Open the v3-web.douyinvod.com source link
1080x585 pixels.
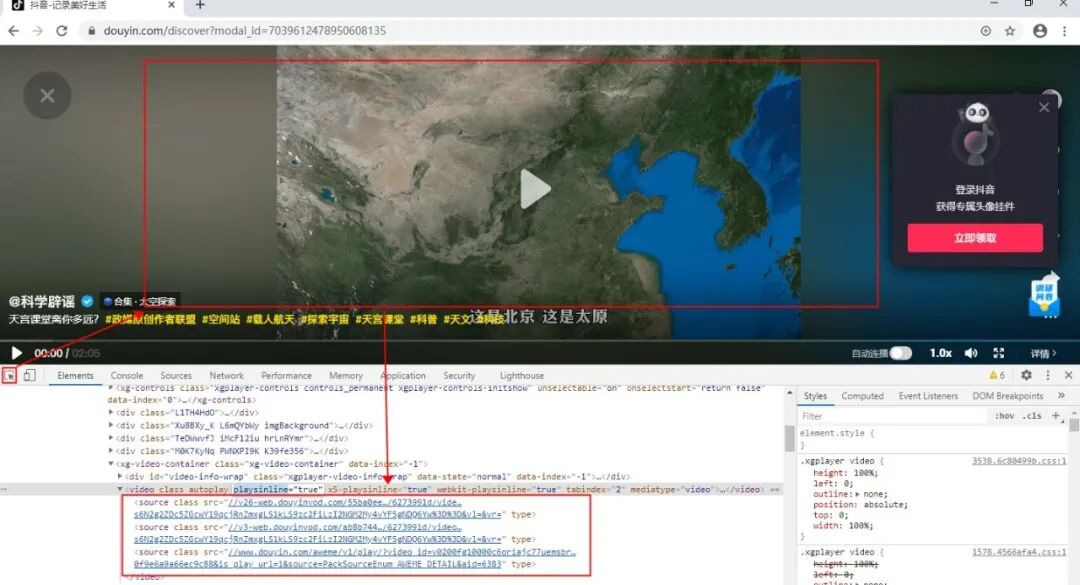coord(344,527)
